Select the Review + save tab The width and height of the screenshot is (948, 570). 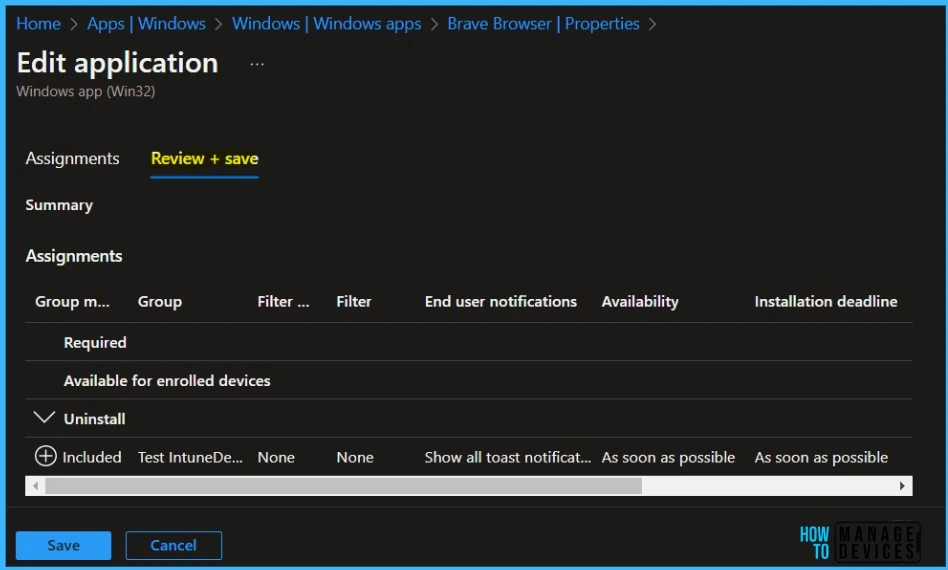[204, 158]
